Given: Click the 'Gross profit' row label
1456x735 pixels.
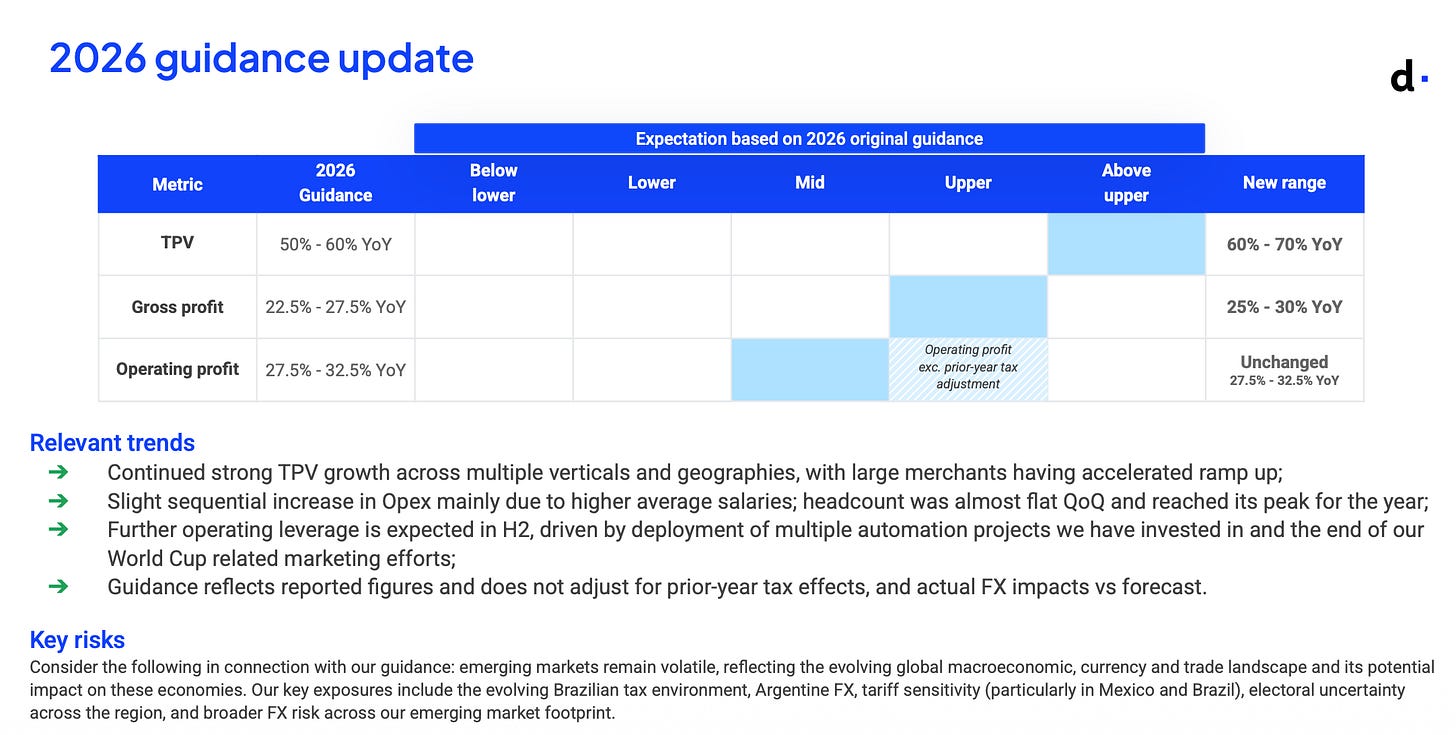Looking at the screenshot, I should point(177,307).
